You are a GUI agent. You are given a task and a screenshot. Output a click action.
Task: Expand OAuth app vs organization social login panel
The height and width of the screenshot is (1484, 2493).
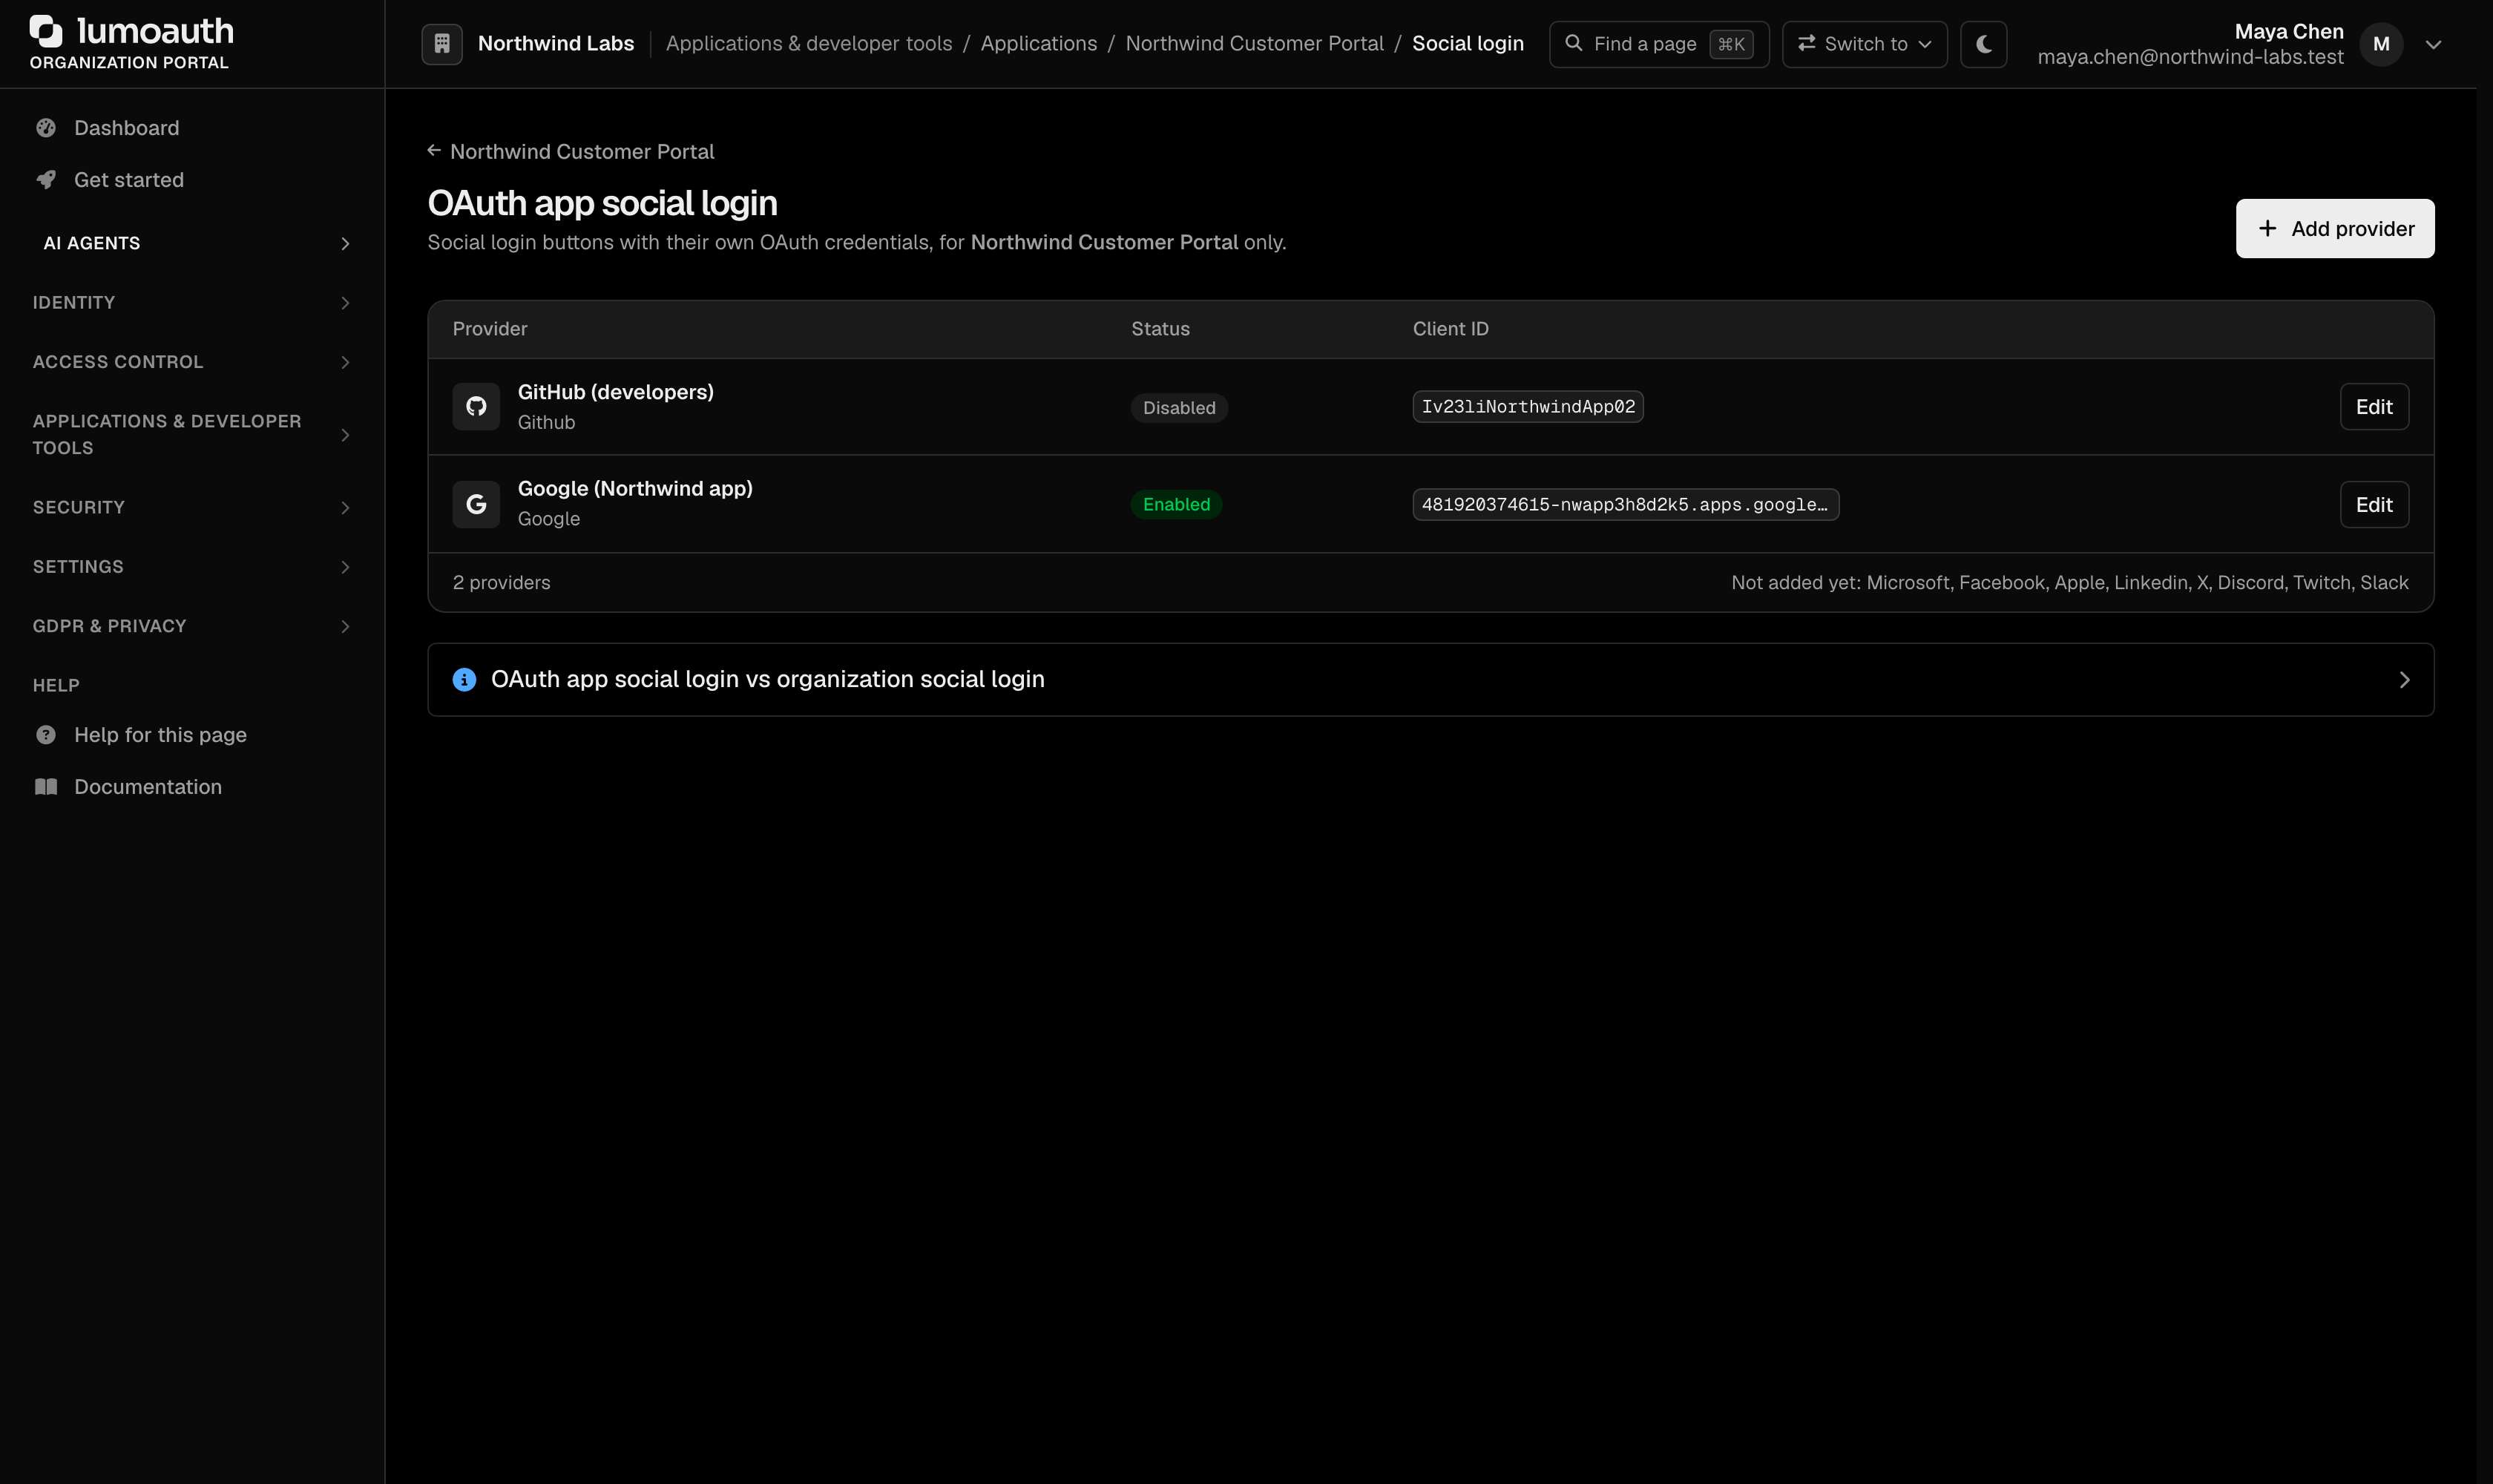(1430, 680)
